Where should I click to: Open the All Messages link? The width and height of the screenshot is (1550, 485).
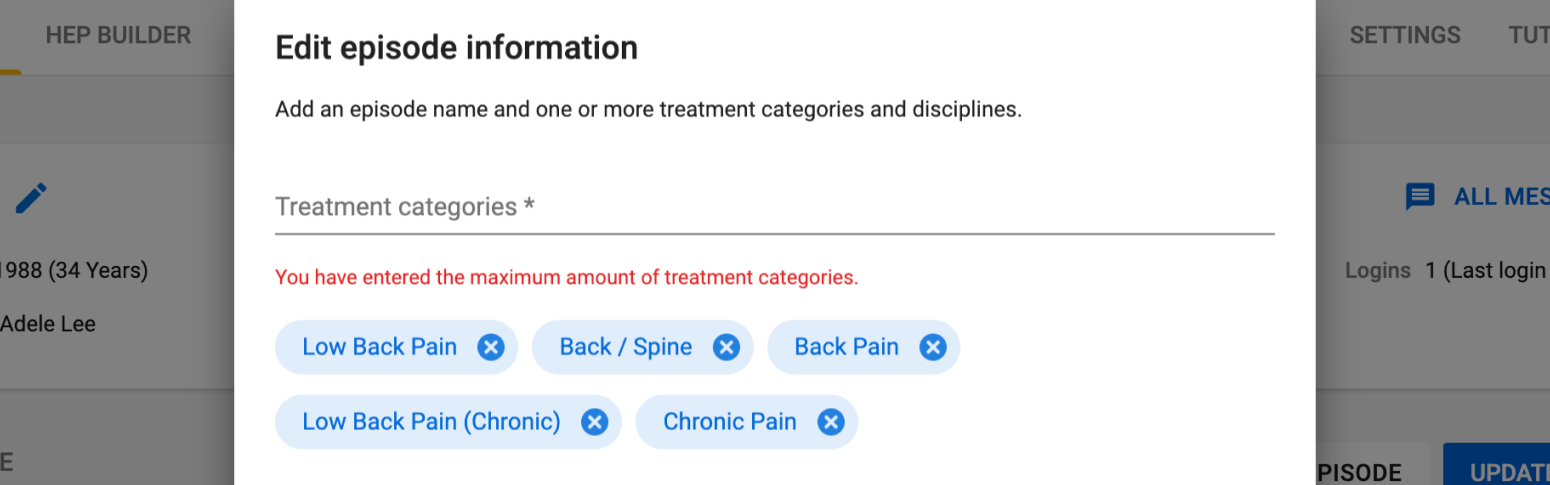click(1501, 197)
